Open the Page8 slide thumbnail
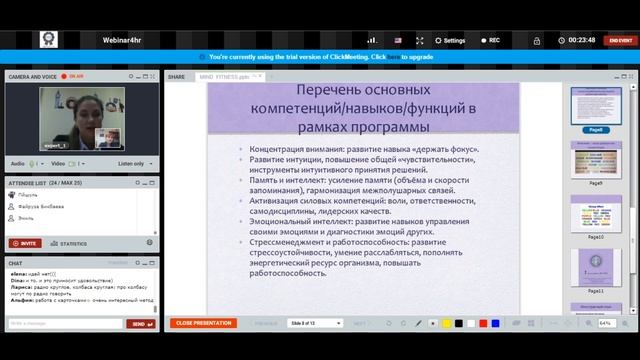Image resolution: width=640 pixels, height=360 pixels. coord(596,106)
